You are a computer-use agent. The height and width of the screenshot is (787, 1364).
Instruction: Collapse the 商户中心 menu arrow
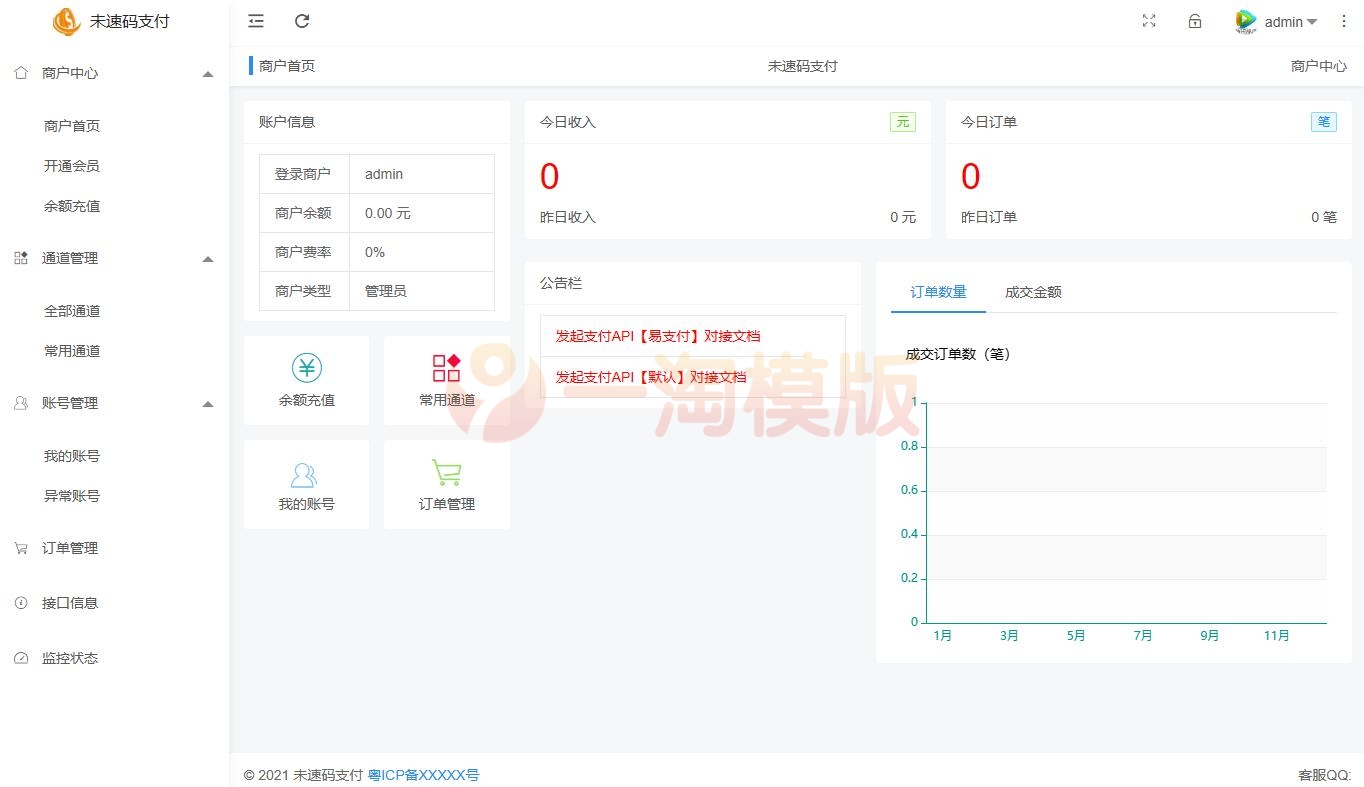tap(208, 74)
